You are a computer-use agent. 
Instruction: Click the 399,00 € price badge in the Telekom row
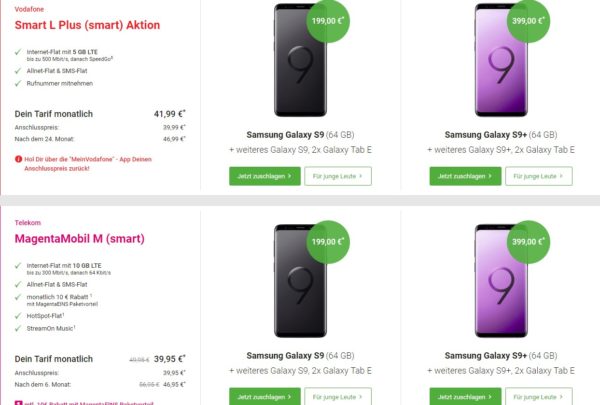pyautogui.click(x=529, y=241)
